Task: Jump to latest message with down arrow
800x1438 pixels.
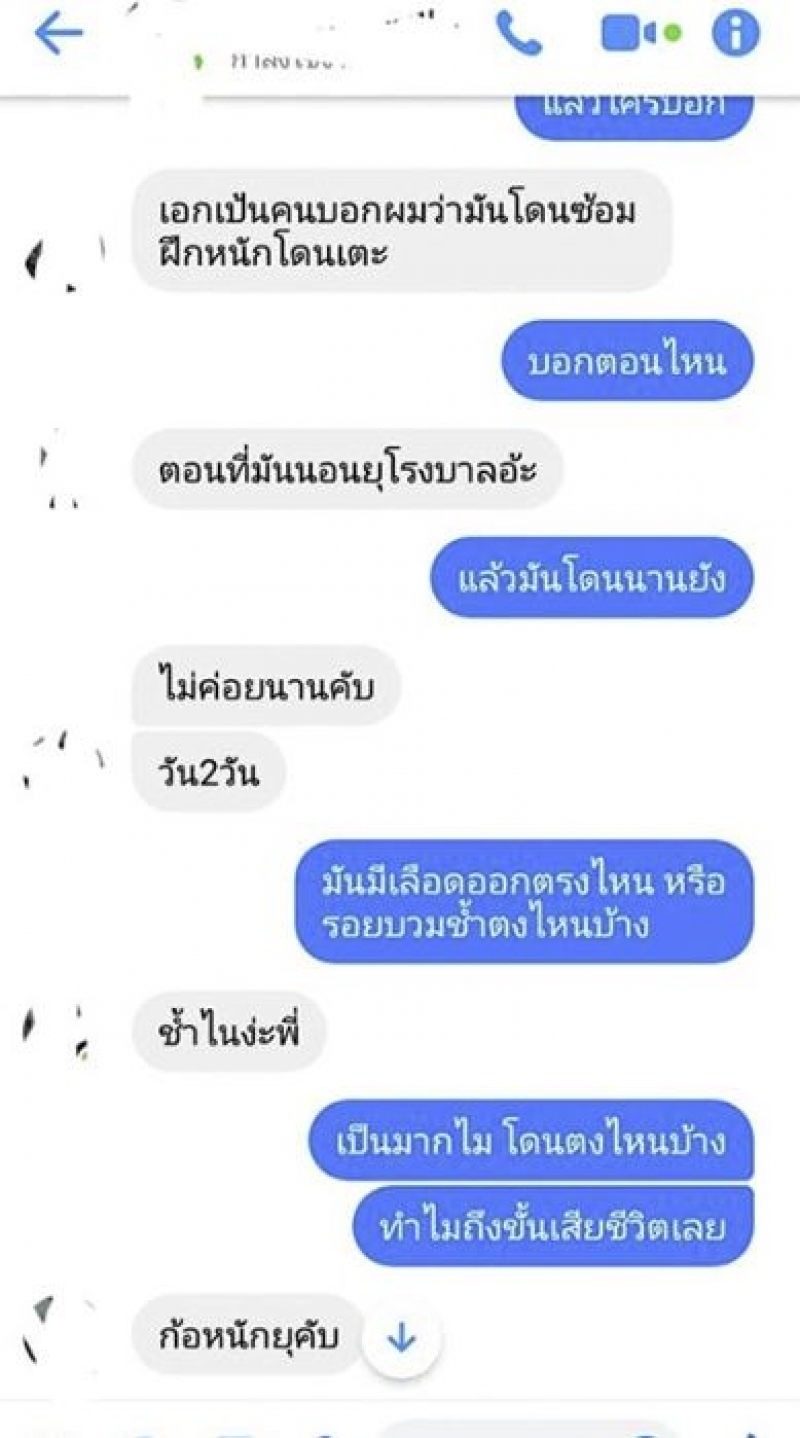Action: point(402,1338)
